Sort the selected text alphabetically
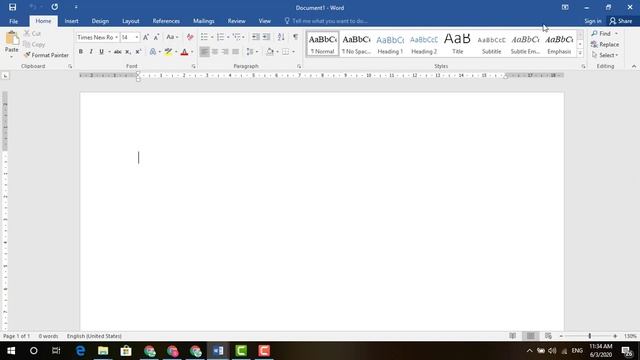Viewport: 640px width, 360px height. tap(281, 37)
